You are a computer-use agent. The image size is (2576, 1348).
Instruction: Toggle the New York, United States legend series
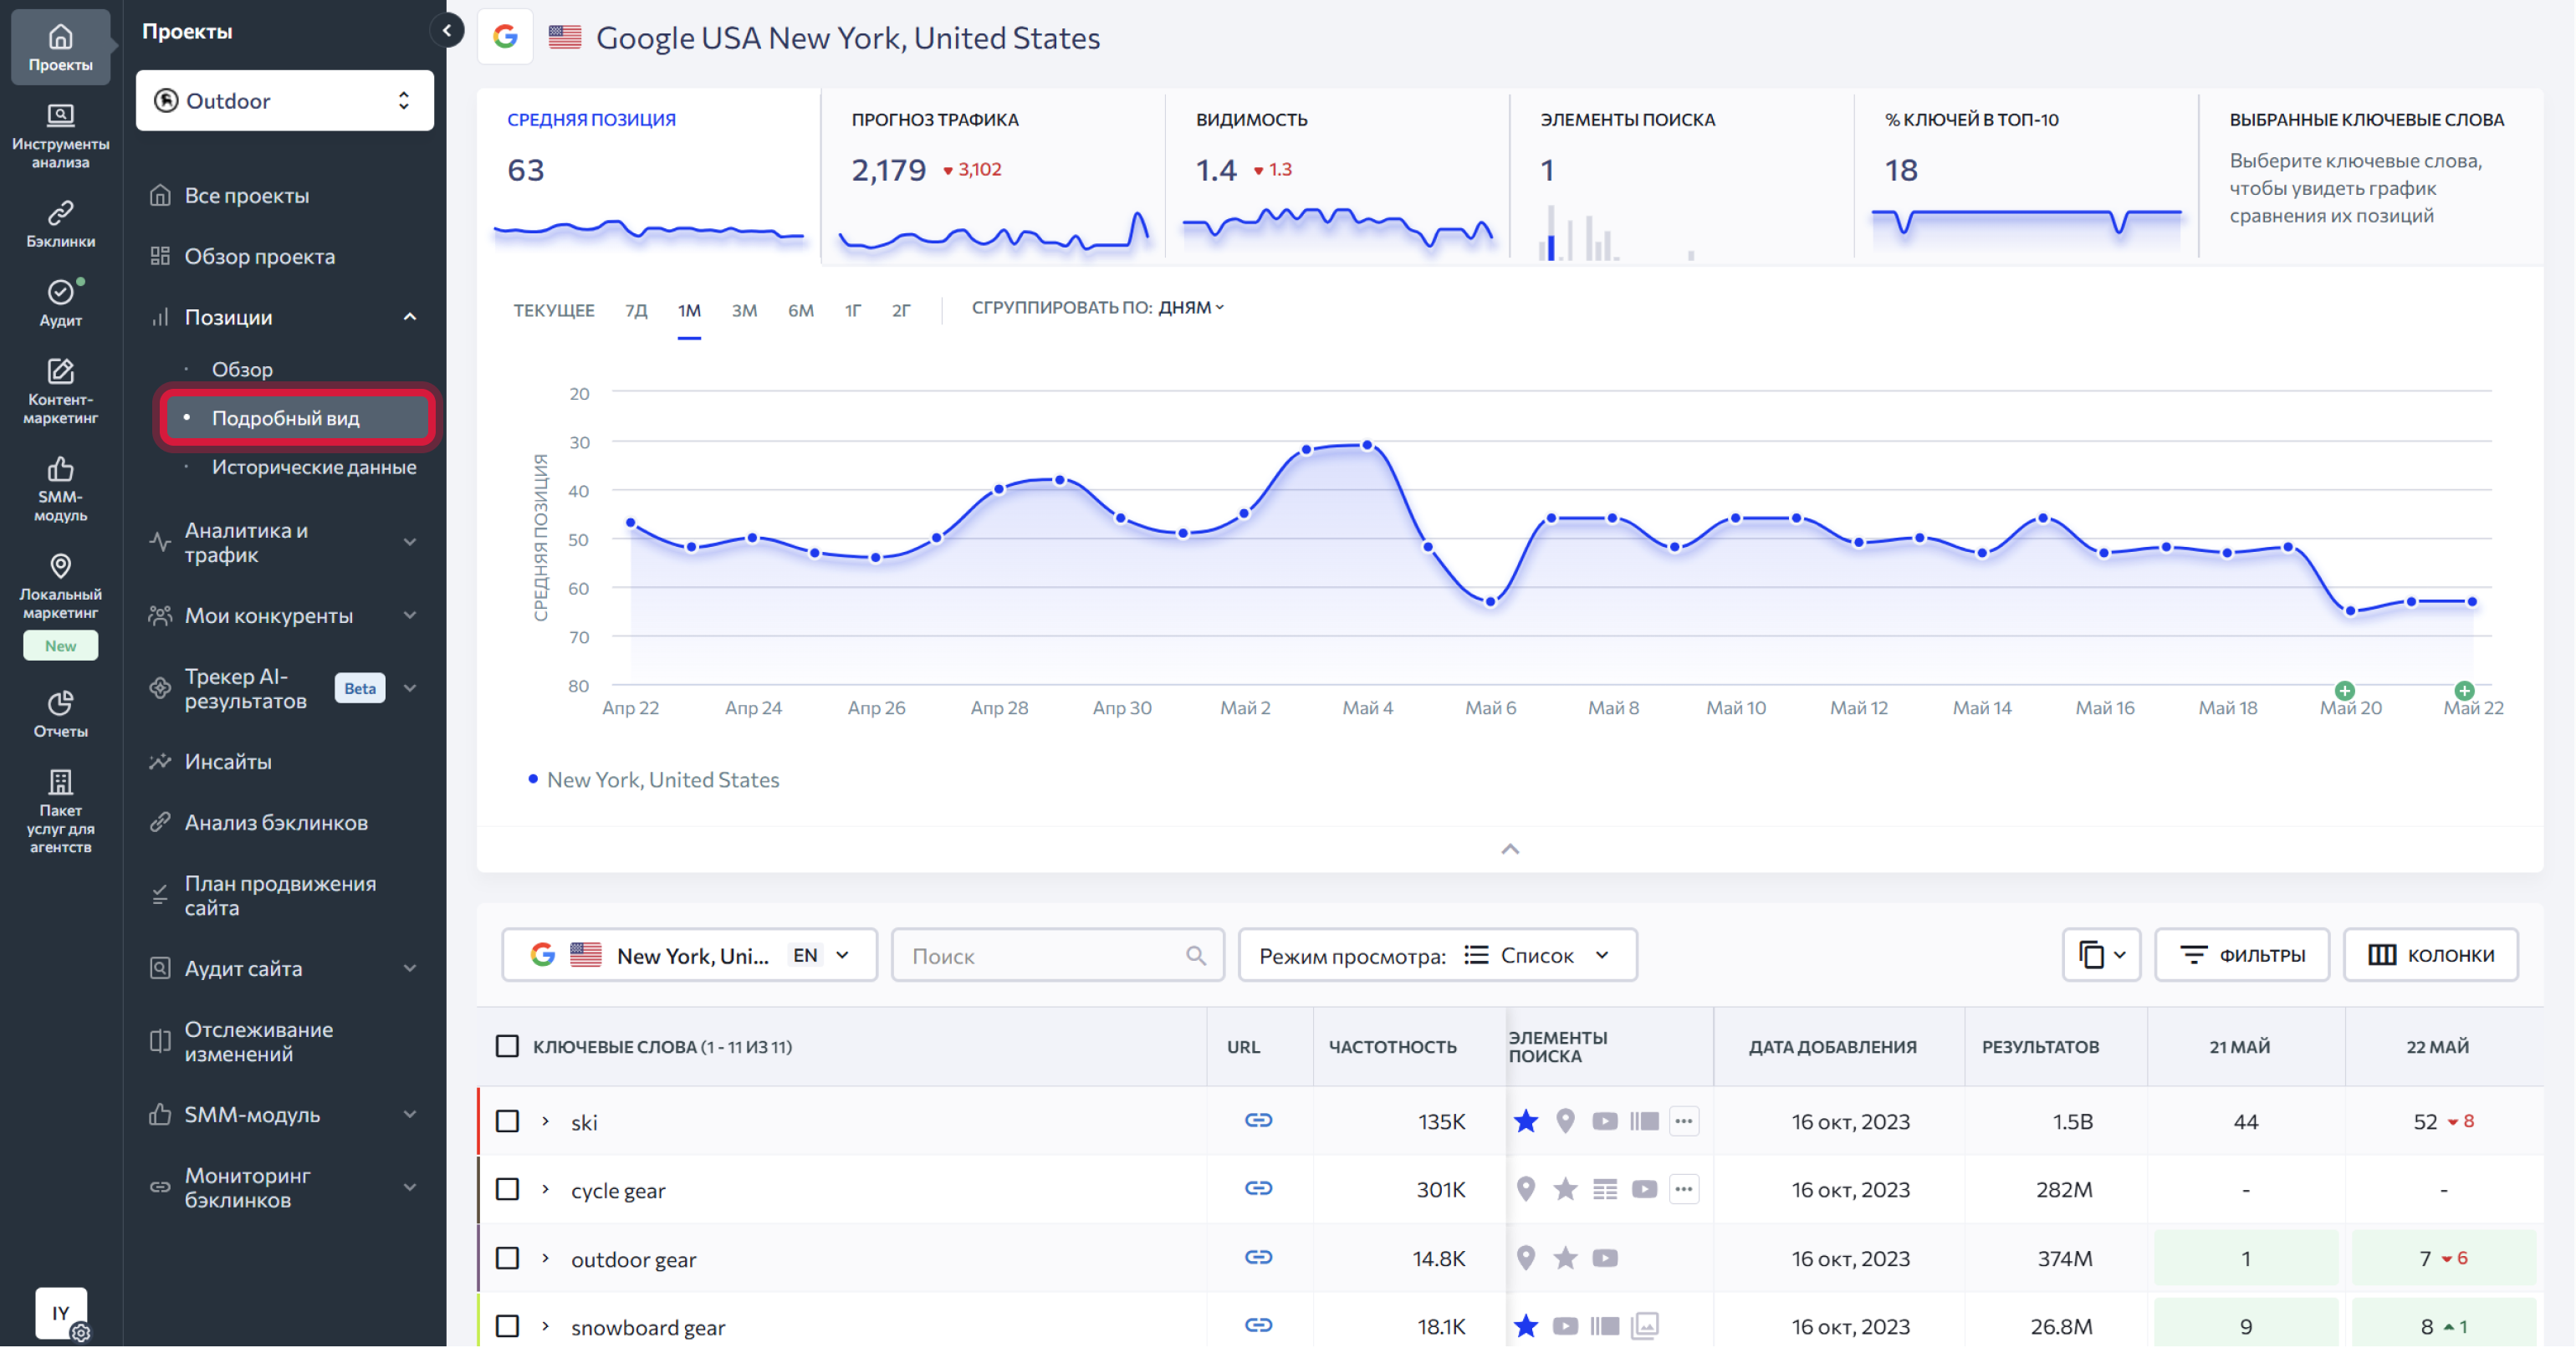click(x=654, y=779)
